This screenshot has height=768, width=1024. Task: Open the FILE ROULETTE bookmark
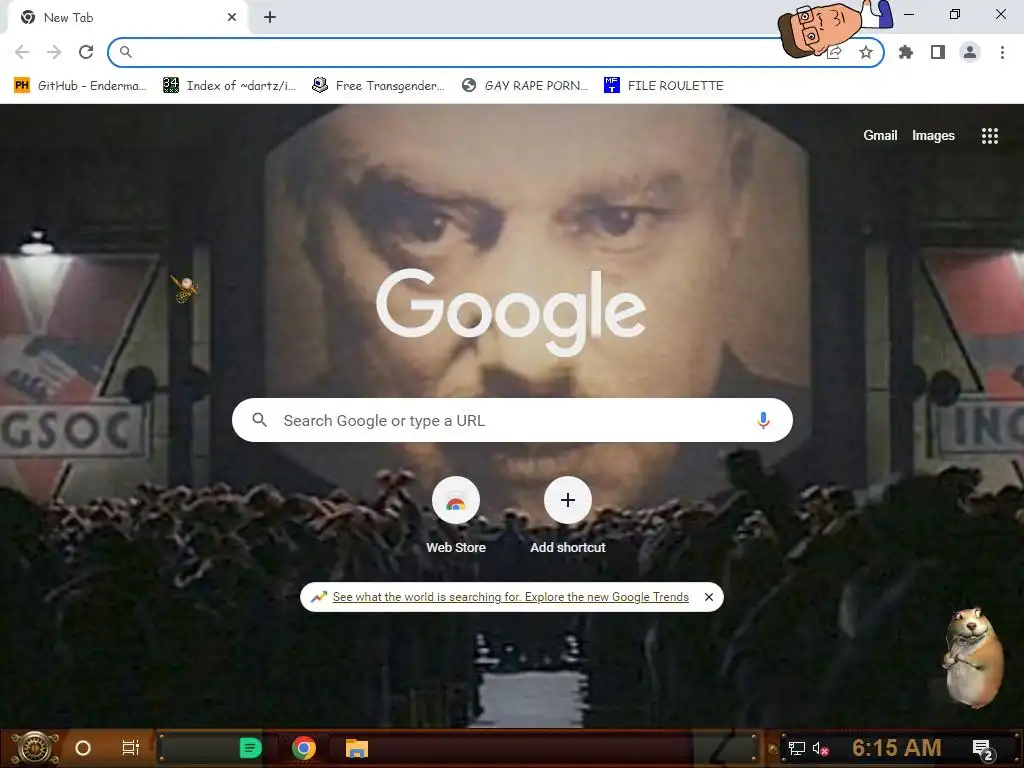tap(664, 86)
